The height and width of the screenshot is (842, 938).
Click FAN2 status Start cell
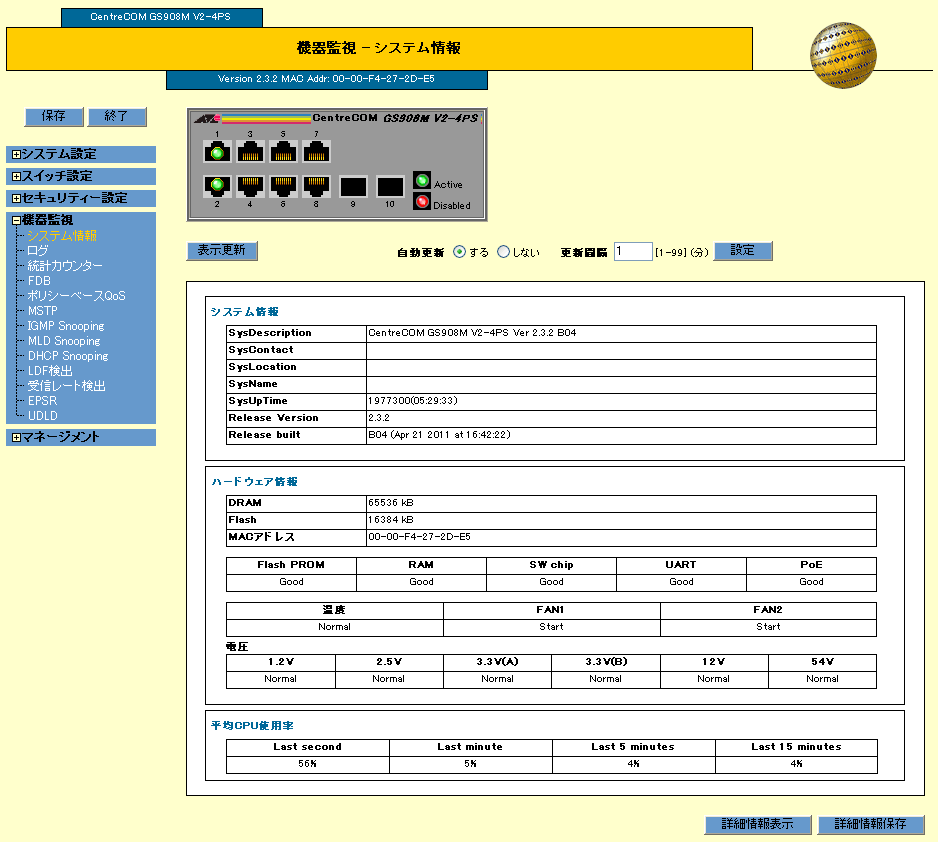[x=769, y=627]
